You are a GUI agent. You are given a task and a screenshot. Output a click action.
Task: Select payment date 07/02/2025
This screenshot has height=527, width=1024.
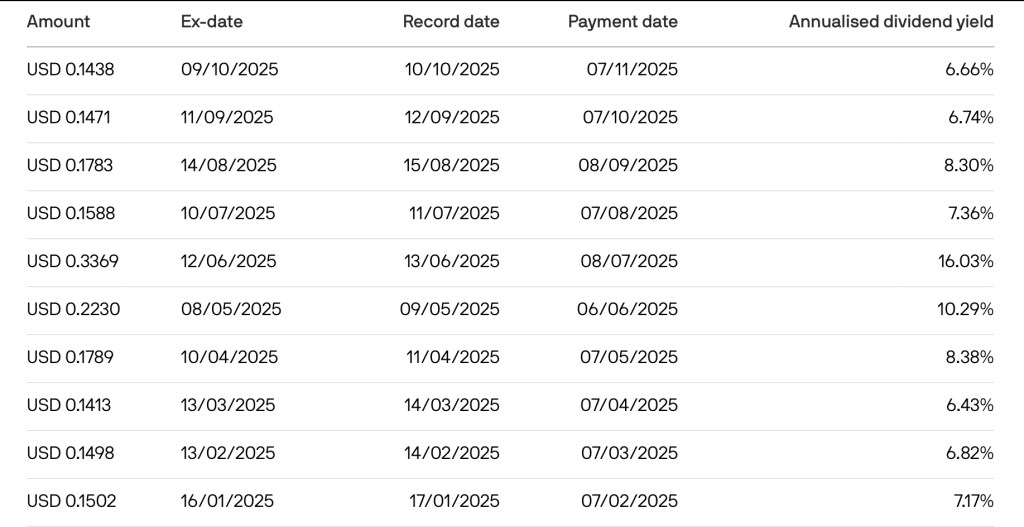[629, 501]
